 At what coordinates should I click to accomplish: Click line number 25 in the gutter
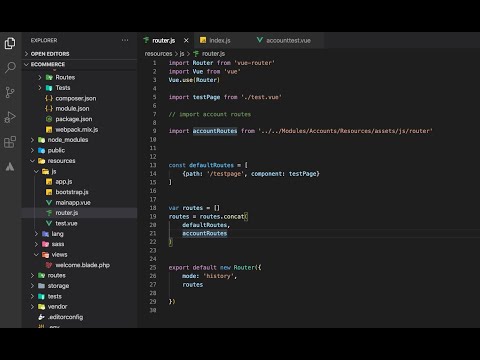coord(153,267)
